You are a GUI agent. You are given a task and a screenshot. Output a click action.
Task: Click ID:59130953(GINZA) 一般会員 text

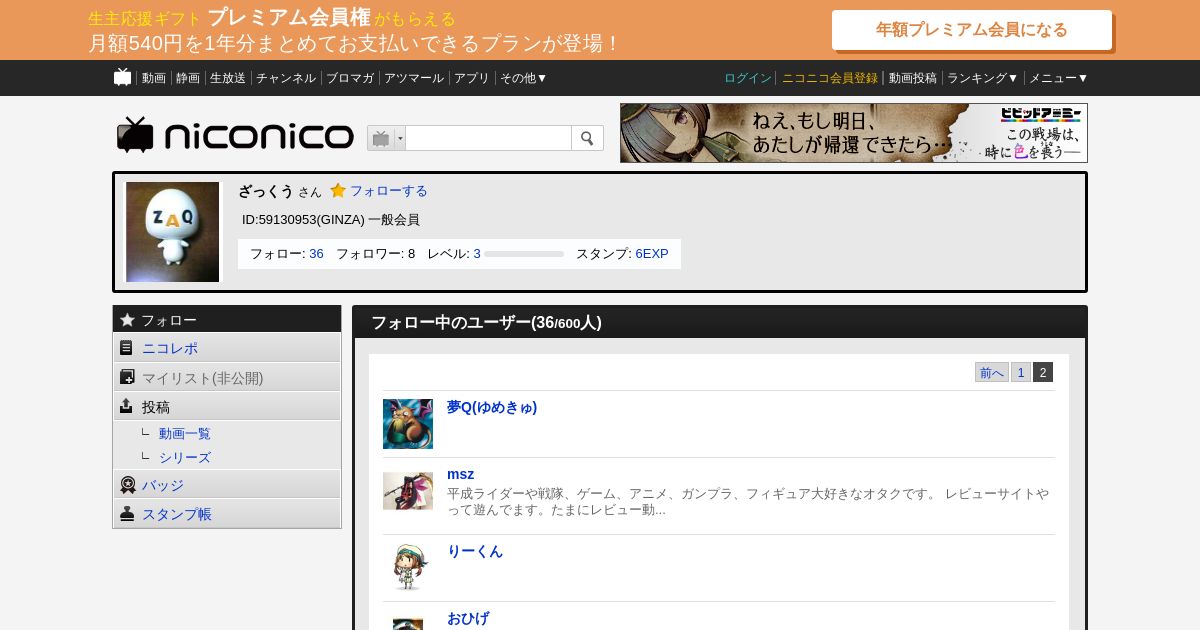331,219
